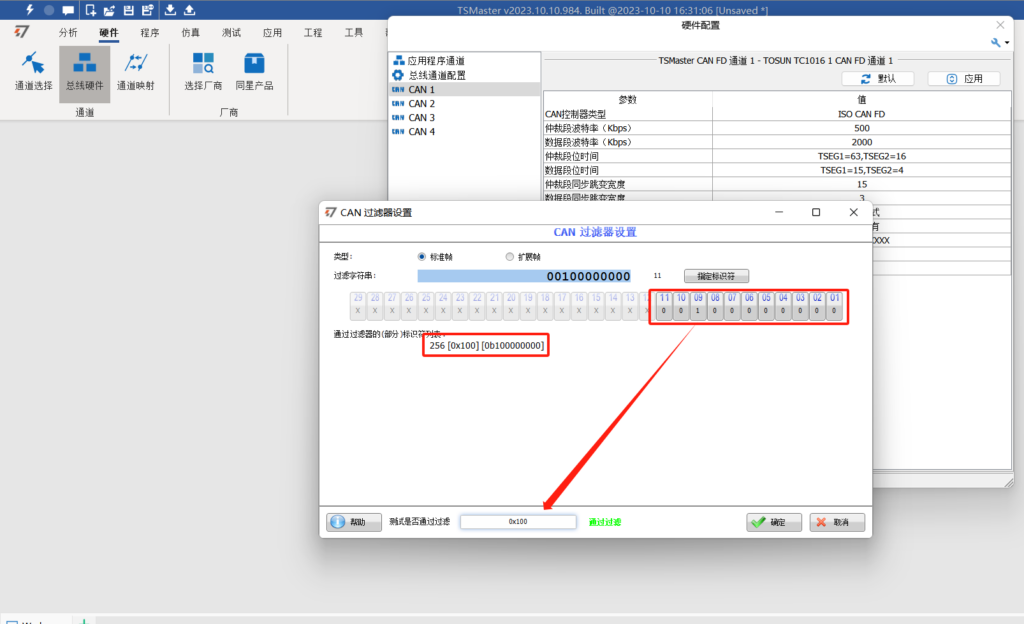Screen dimensions: 1024x624
Task: Open the wrench settings dropdown in 硬件配置
Action: [995, 42]
